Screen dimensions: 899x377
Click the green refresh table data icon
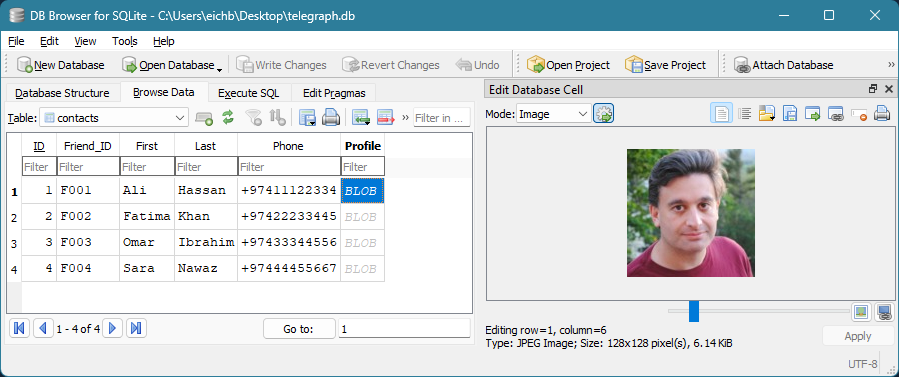228,118
